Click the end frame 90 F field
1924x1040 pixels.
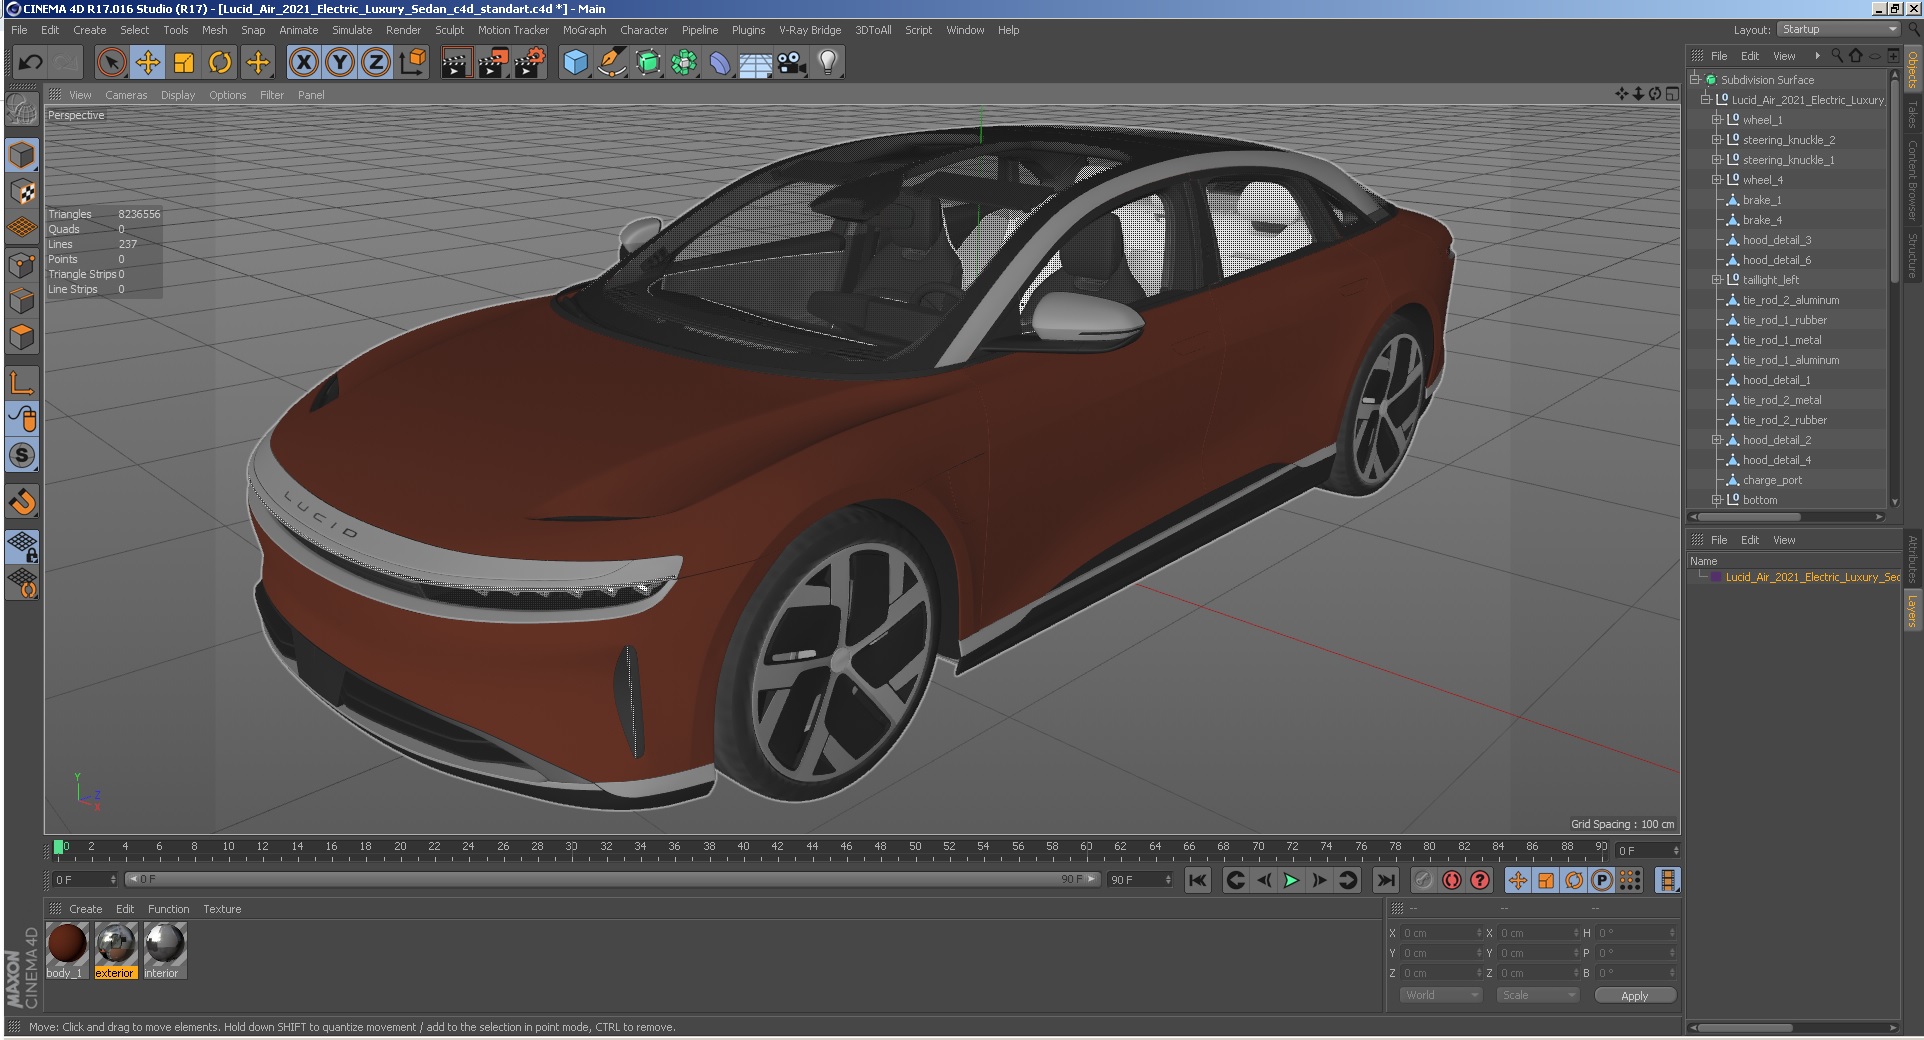point(1140,880)
